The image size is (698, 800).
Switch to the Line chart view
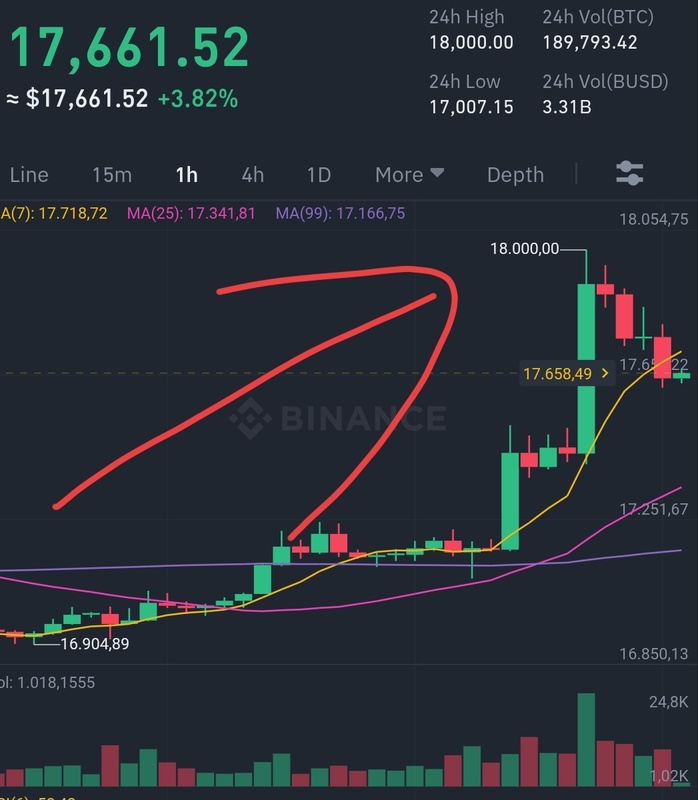tap(29, 175)
